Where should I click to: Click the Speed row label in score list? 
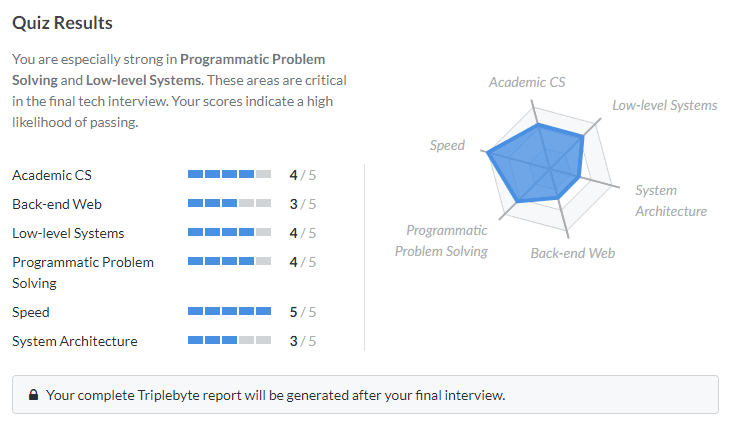(x=31, y=312)
